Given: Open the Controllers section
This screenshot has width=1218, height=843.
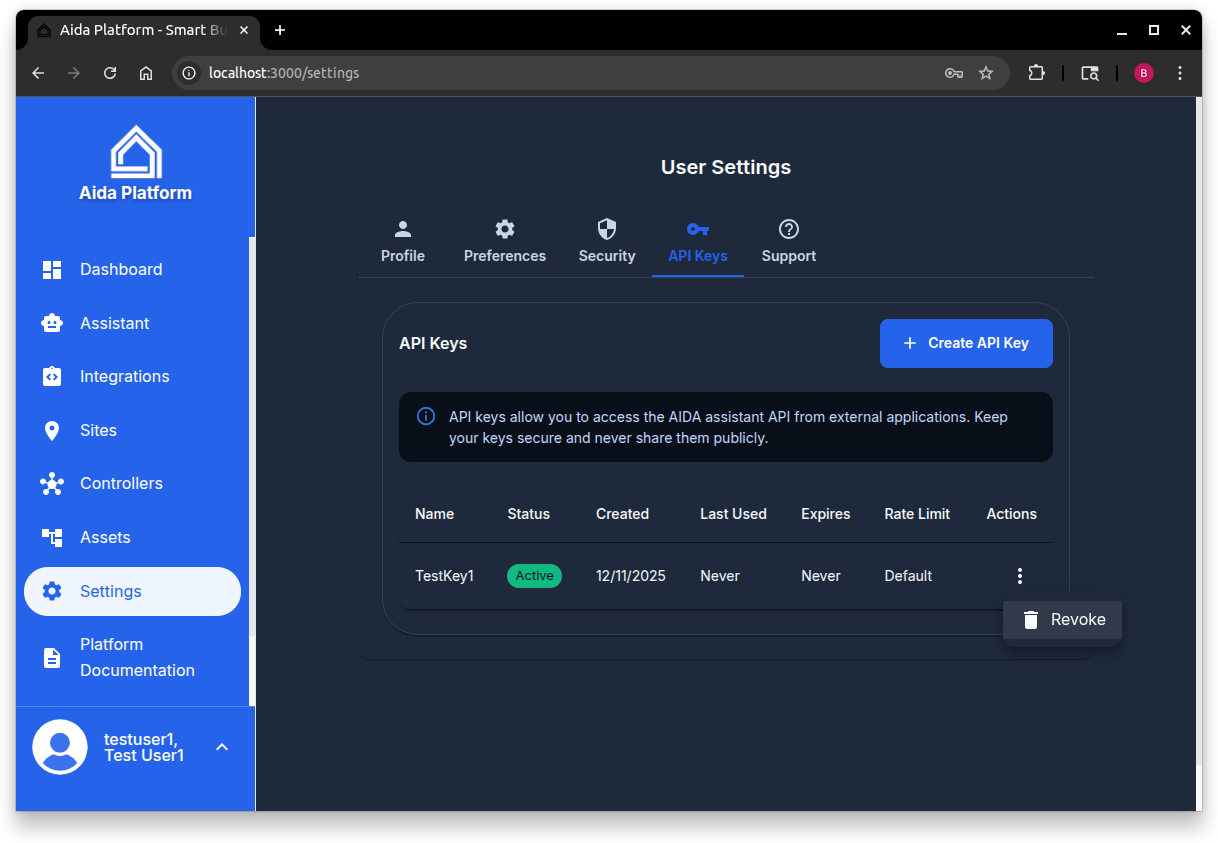Looking at the screenshot, I should point(52,483).
